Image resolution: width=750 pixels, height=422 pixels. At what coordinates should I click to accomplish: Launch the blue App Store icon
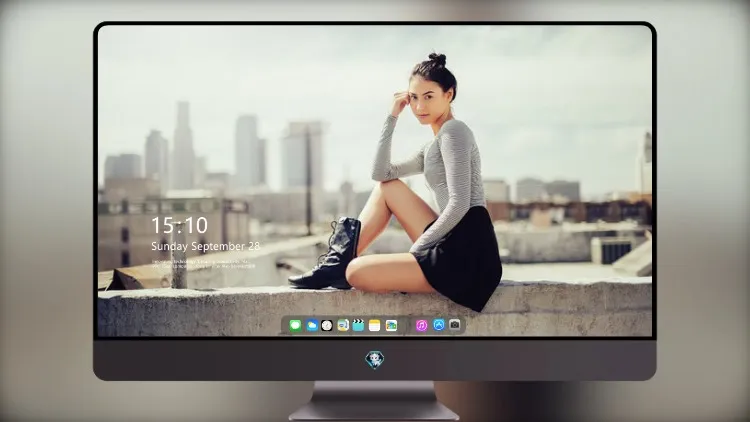(x=439, y=325)
